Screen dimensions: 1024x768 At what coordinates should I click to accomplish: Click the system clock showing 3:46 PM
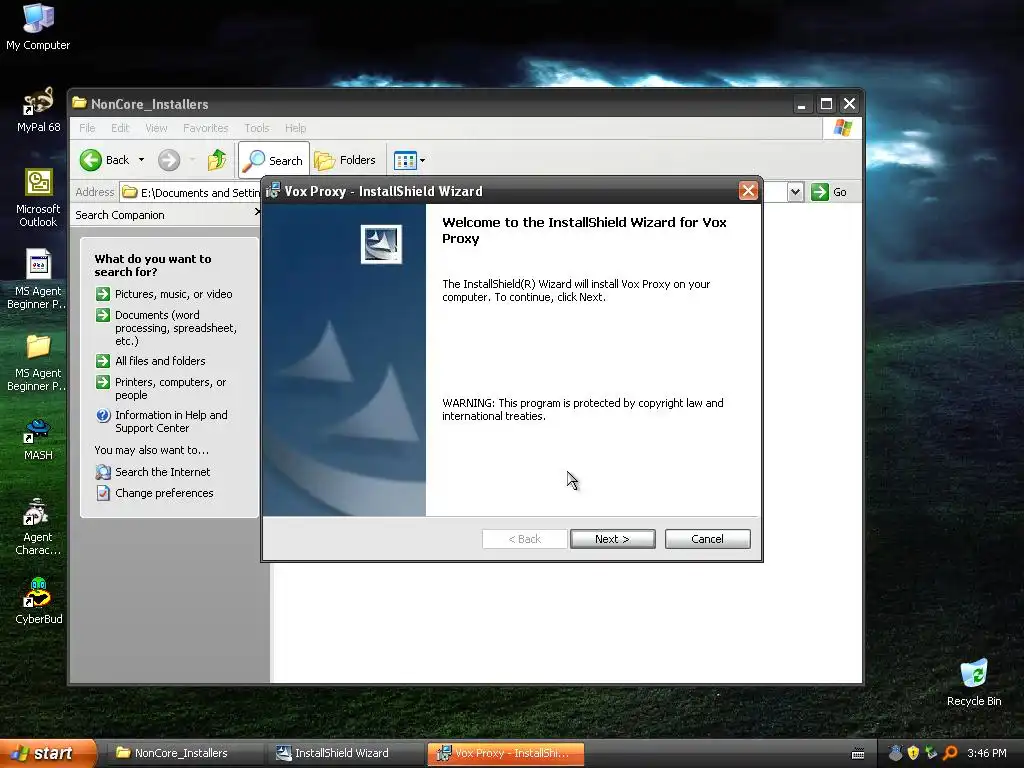[987, 753]
